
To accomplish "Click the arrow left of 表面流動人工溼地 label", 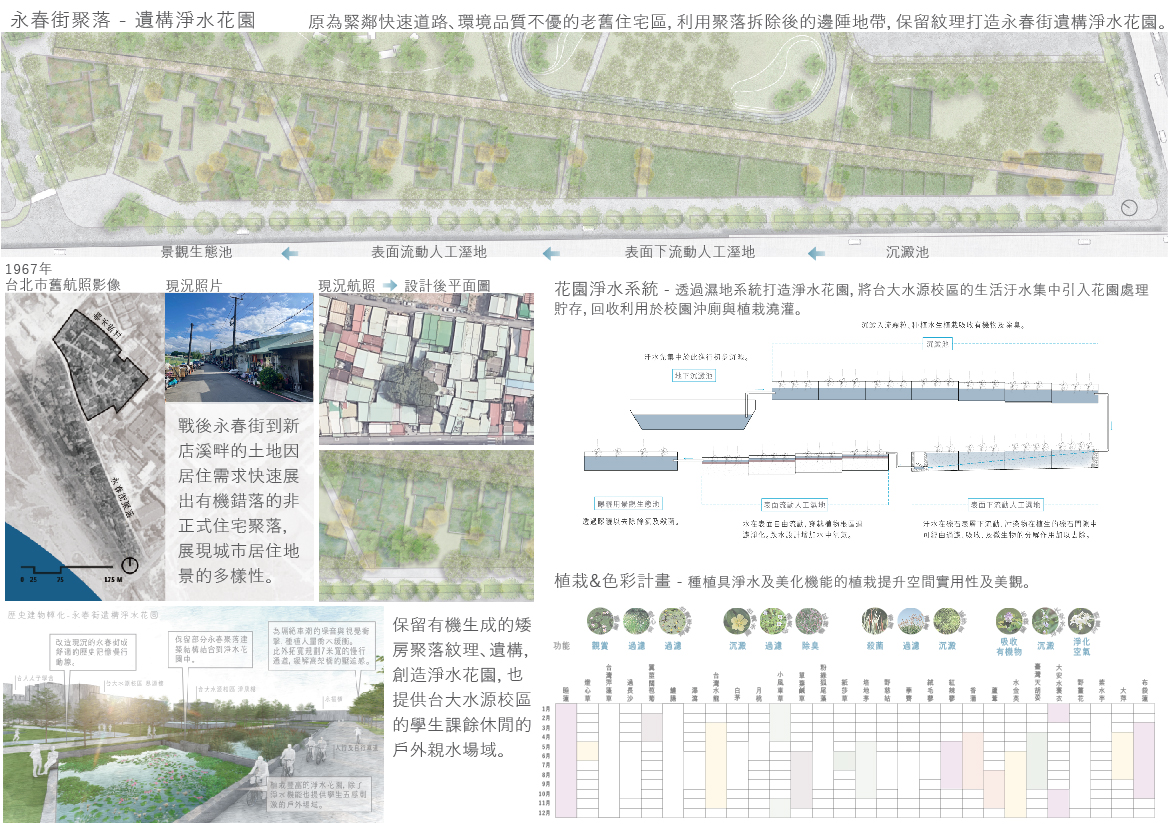I will [x=290, y=253].
